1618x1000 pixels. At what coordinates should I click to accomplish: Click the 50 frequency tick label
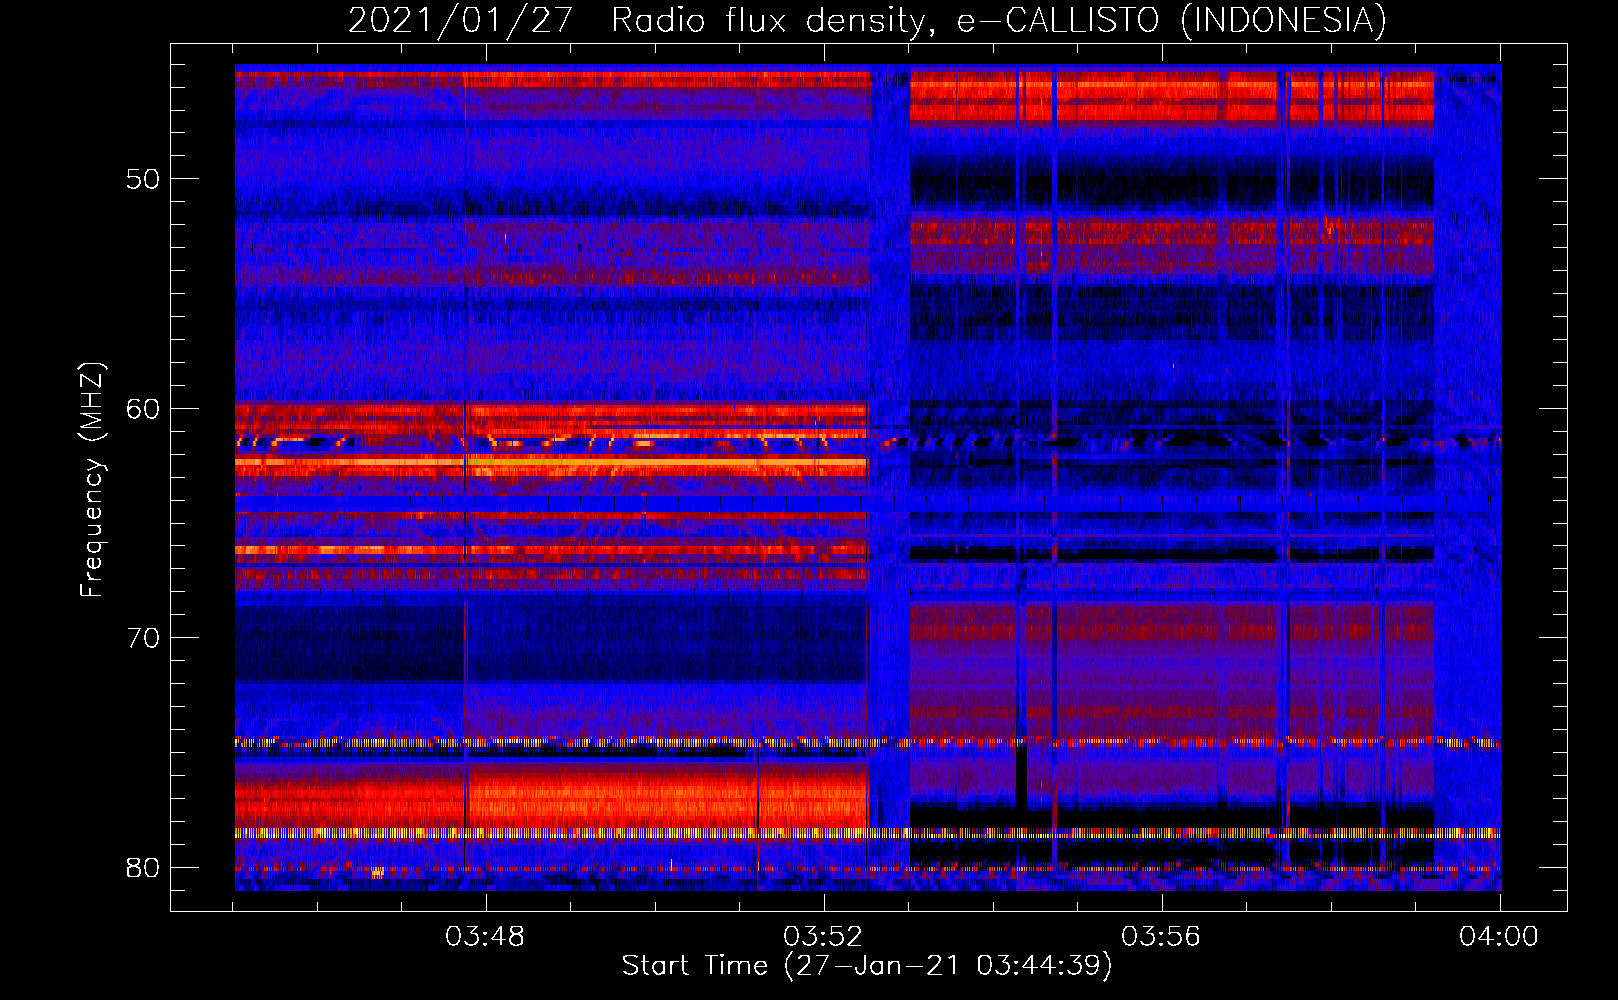pyautogui.click(x=143, y=179)
